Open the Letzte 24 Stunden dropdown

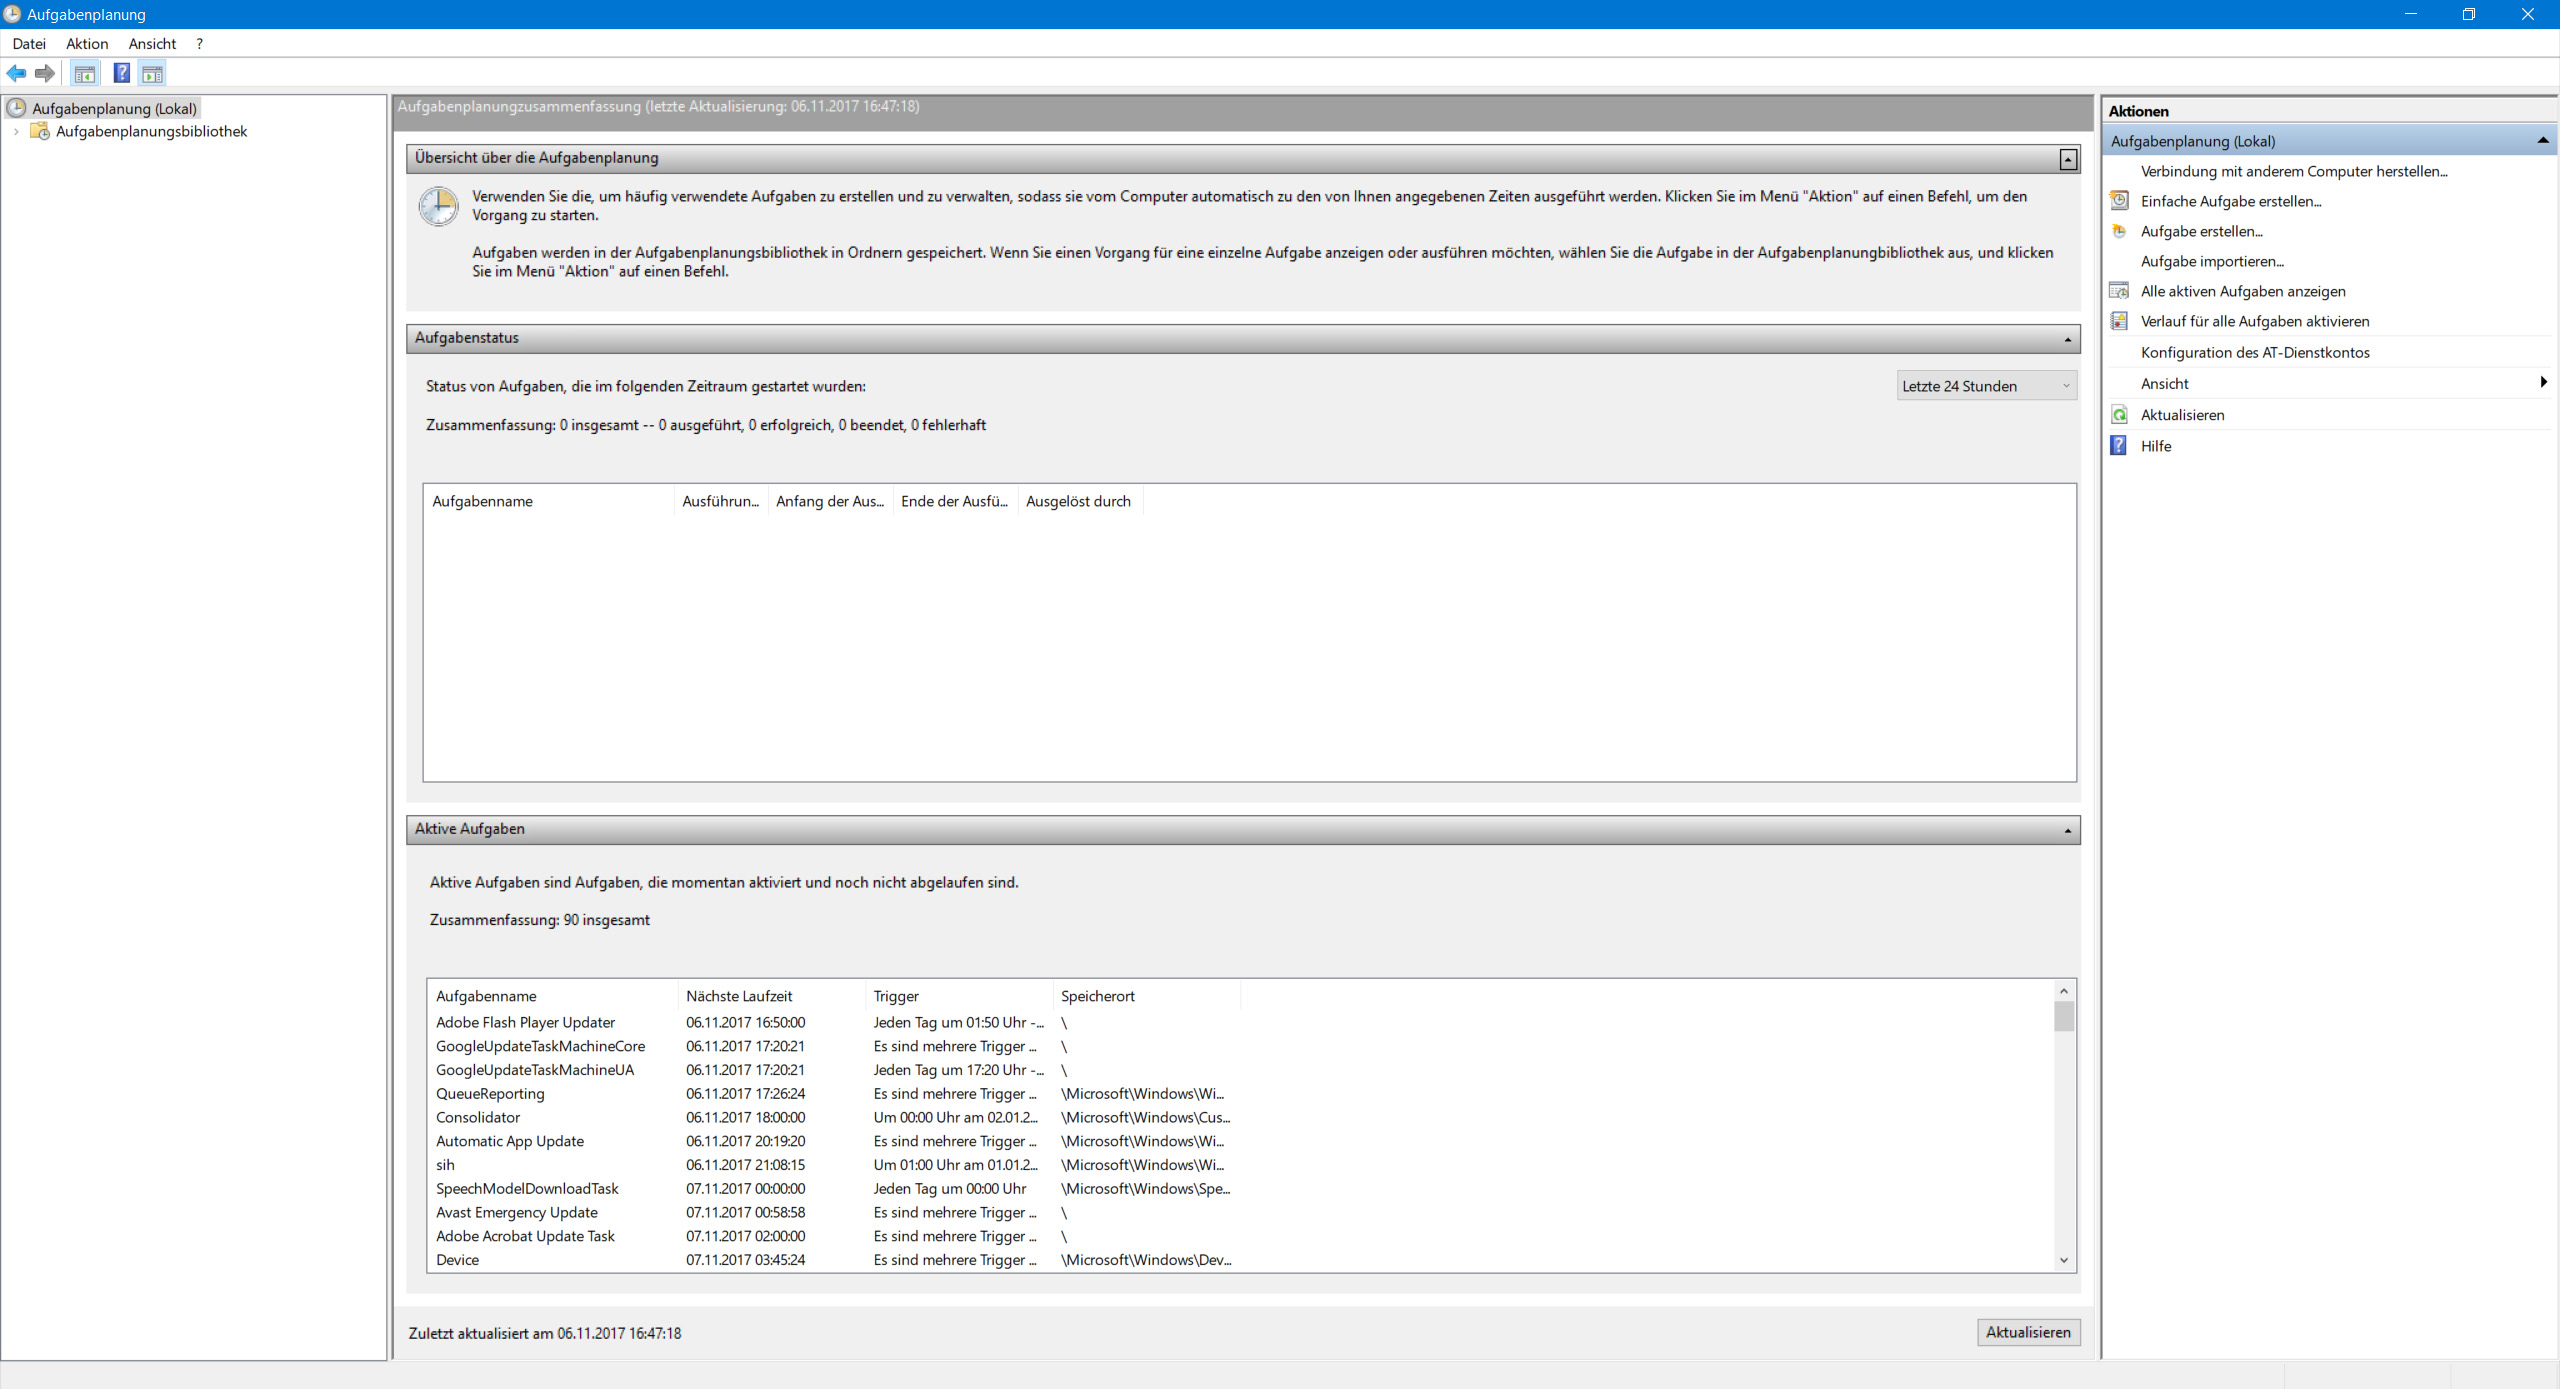(x=1986, y=386)
